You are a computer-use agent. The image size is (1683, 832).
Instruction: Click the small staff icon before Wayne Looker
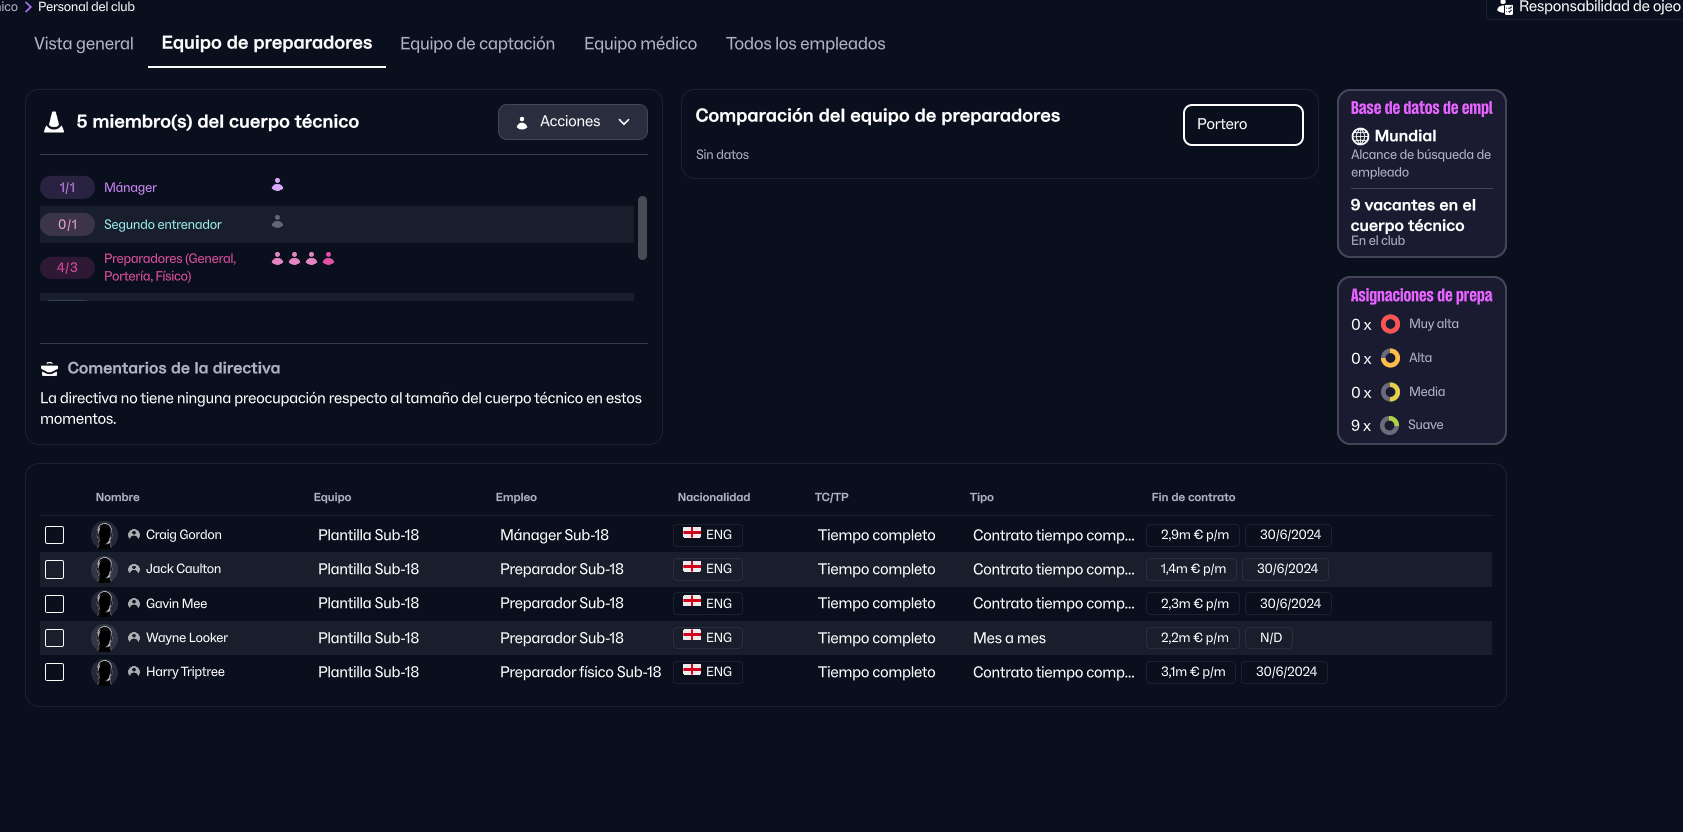click(x=134, y=637)
